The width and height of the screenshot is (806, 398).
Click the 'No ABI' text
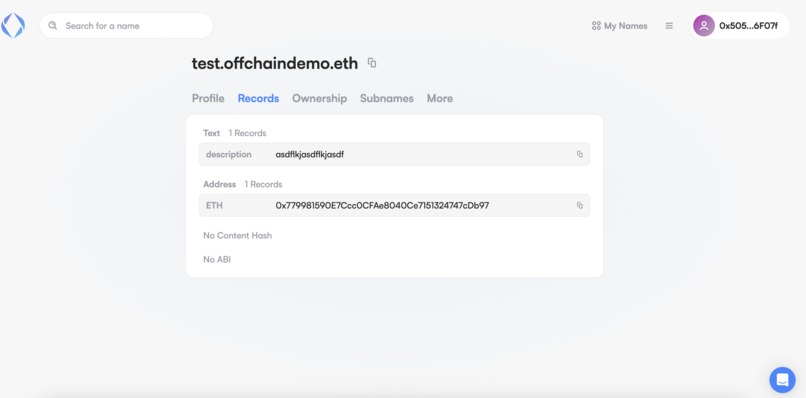[217, 260]
